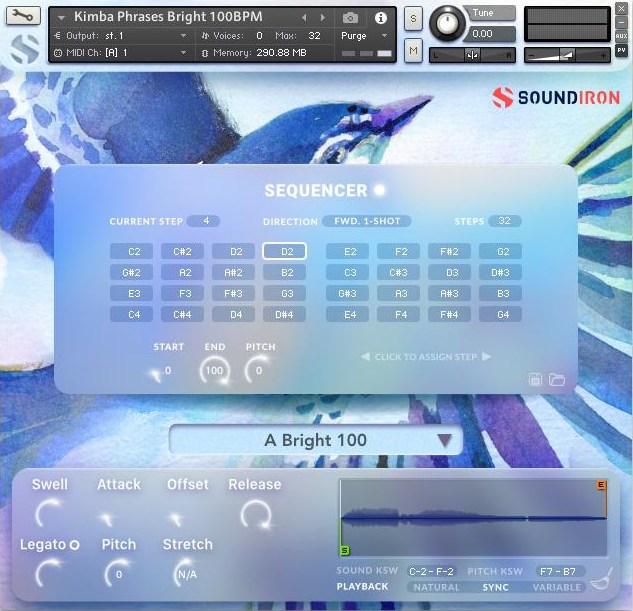Select sequencer step C3

pos(347,272)
